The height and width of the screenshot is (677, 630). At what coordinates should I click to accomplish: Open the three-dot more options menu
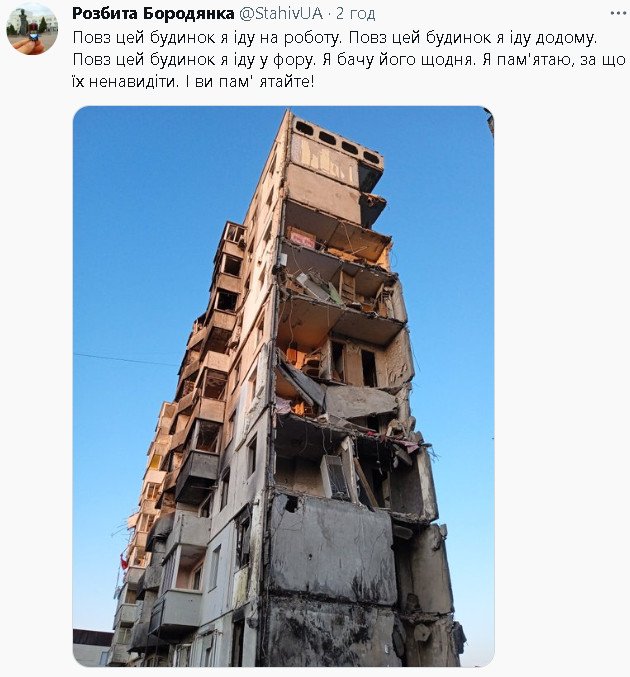tap(618, 13)
